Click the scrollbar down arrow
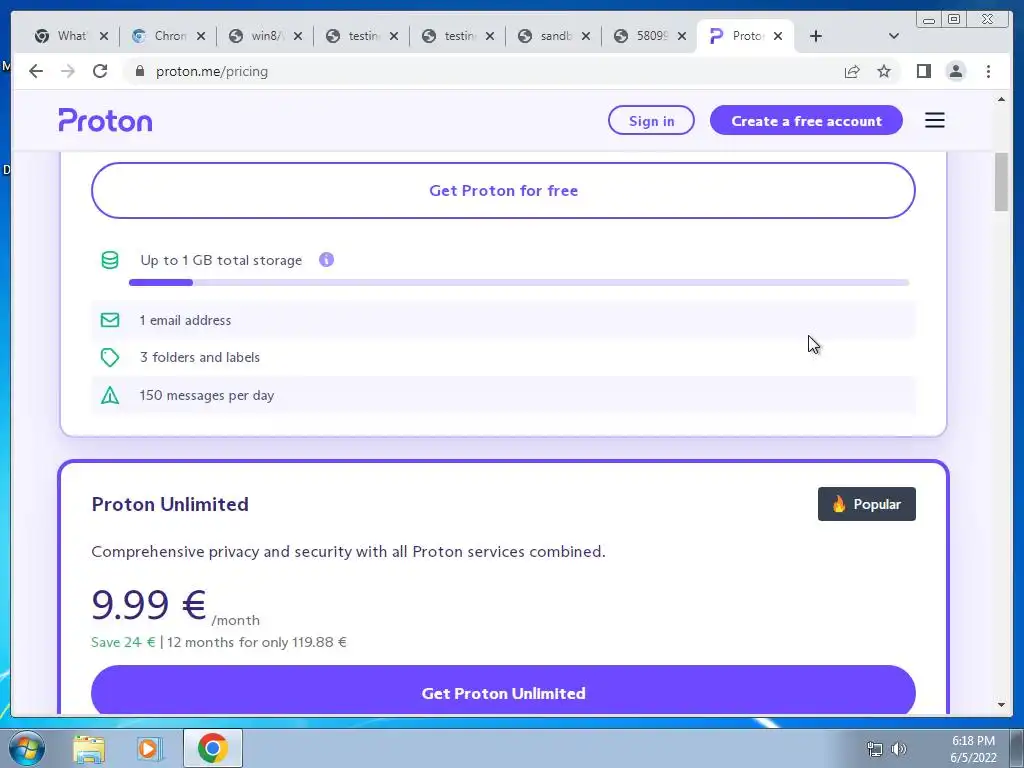 point(1001,705)
